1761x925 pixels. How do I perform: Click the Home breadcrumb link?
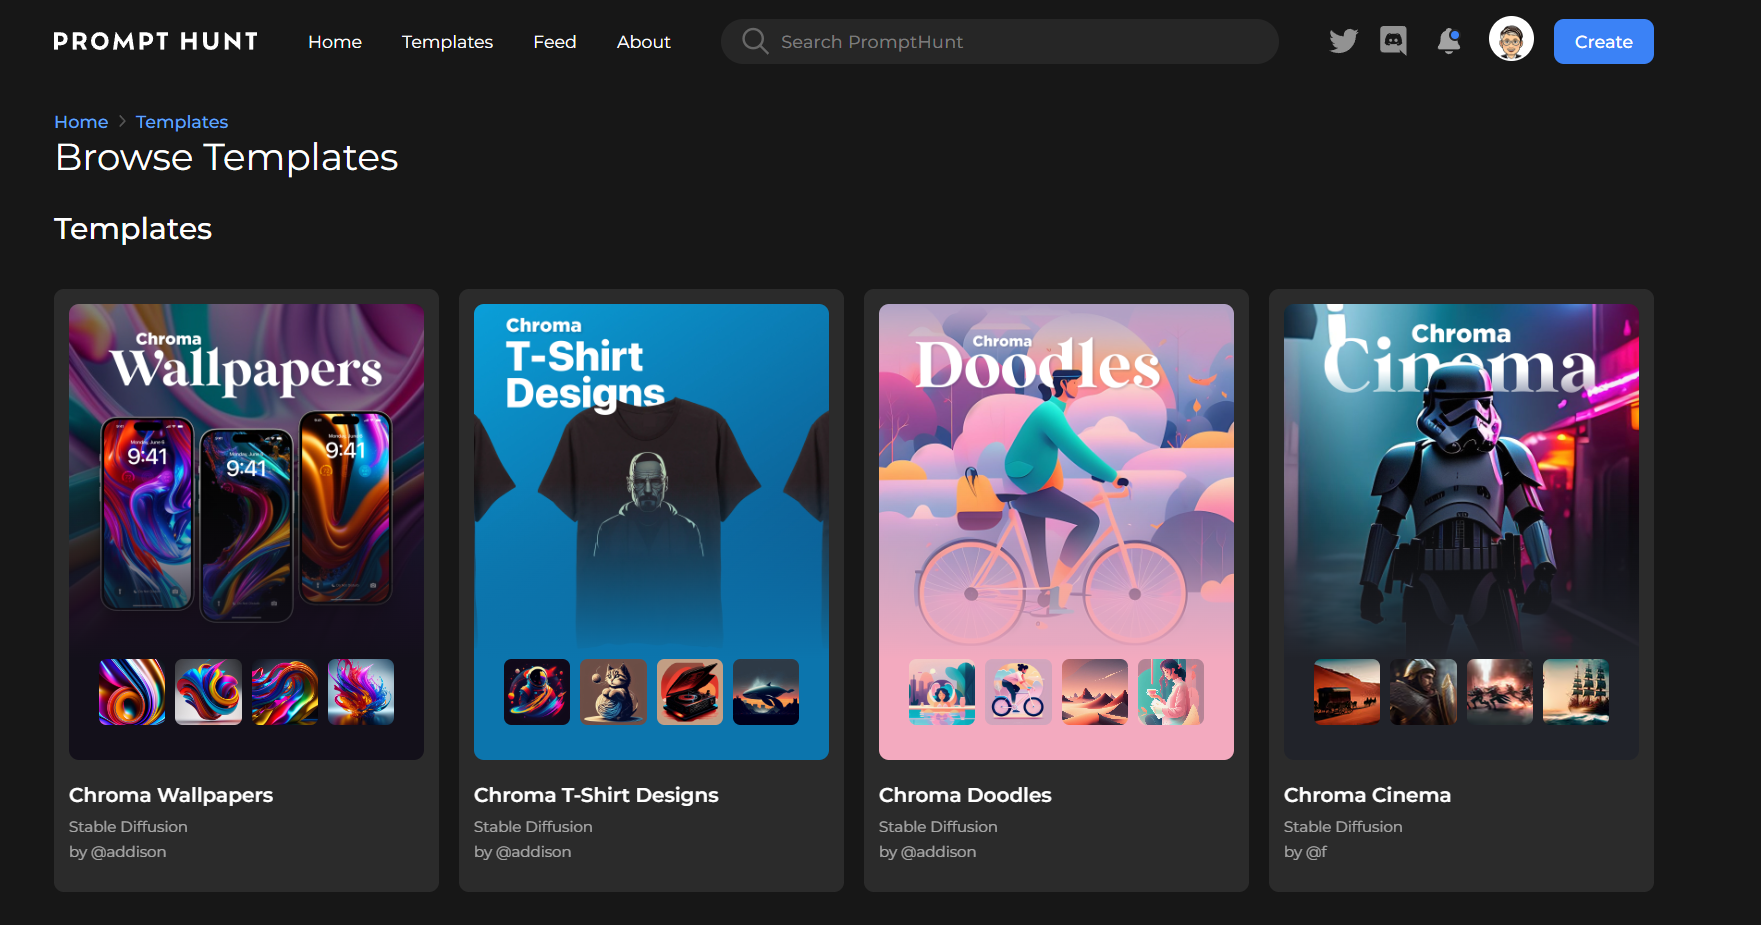81,122
